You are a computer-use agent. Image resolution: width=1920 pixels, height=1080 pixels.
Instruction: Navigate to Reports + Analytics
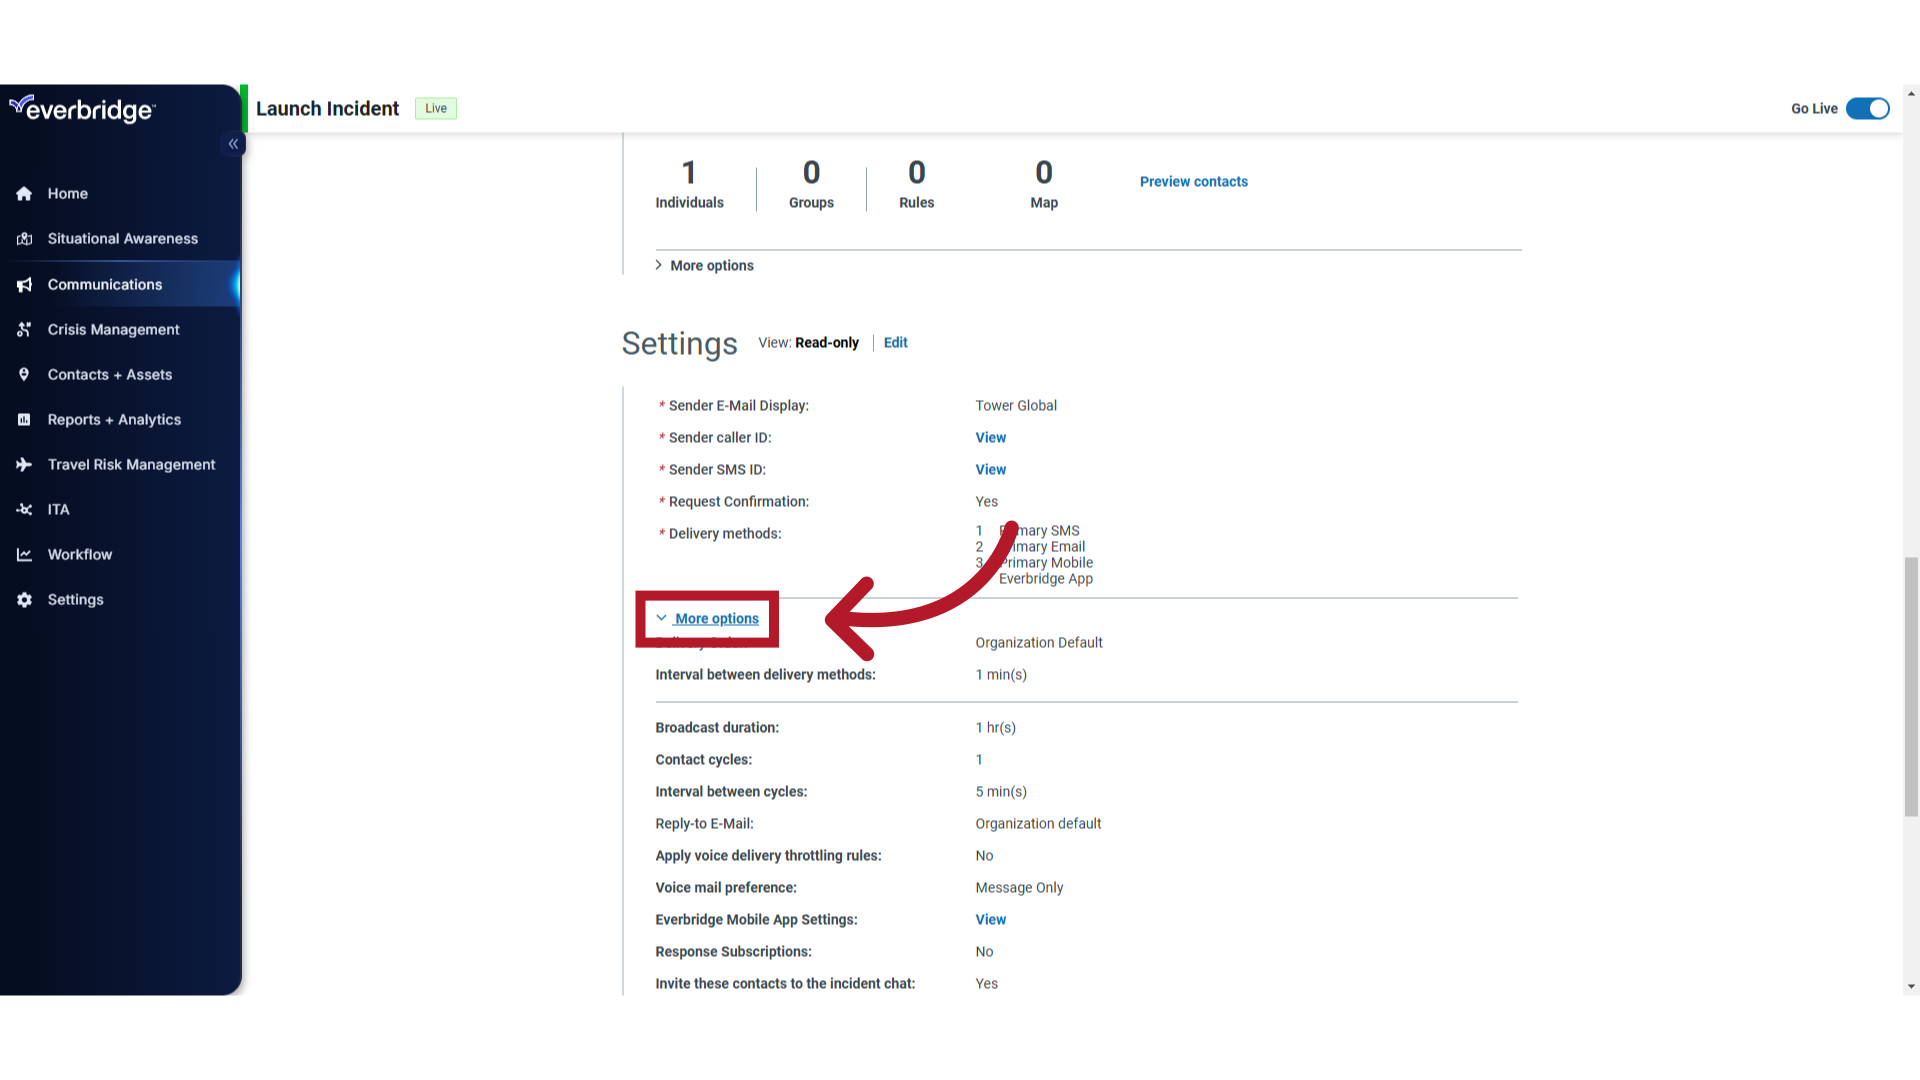(x=113, y=419)
